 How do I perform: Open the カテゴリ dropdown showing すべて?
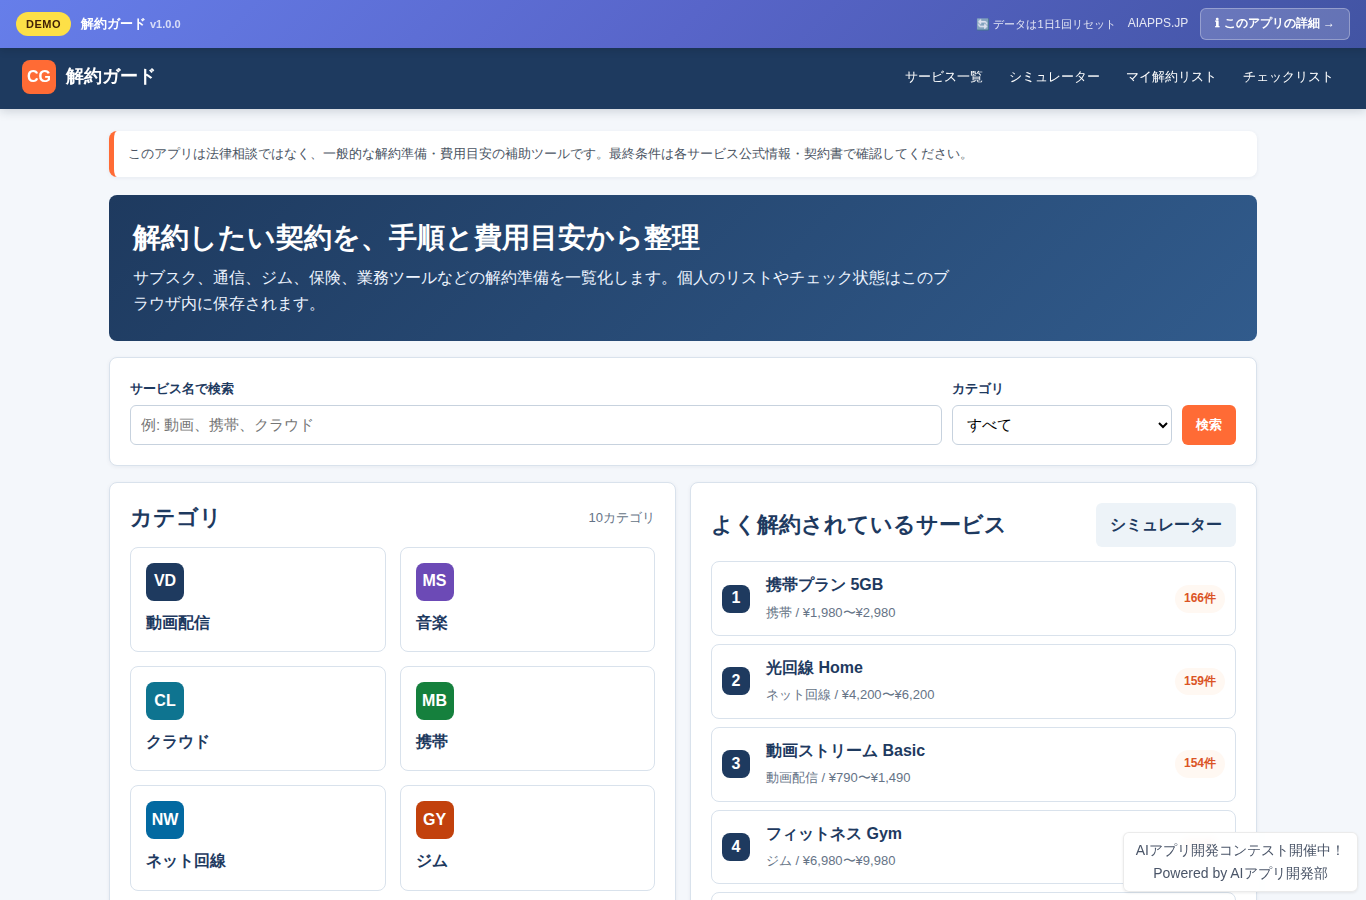(1061, 425)
